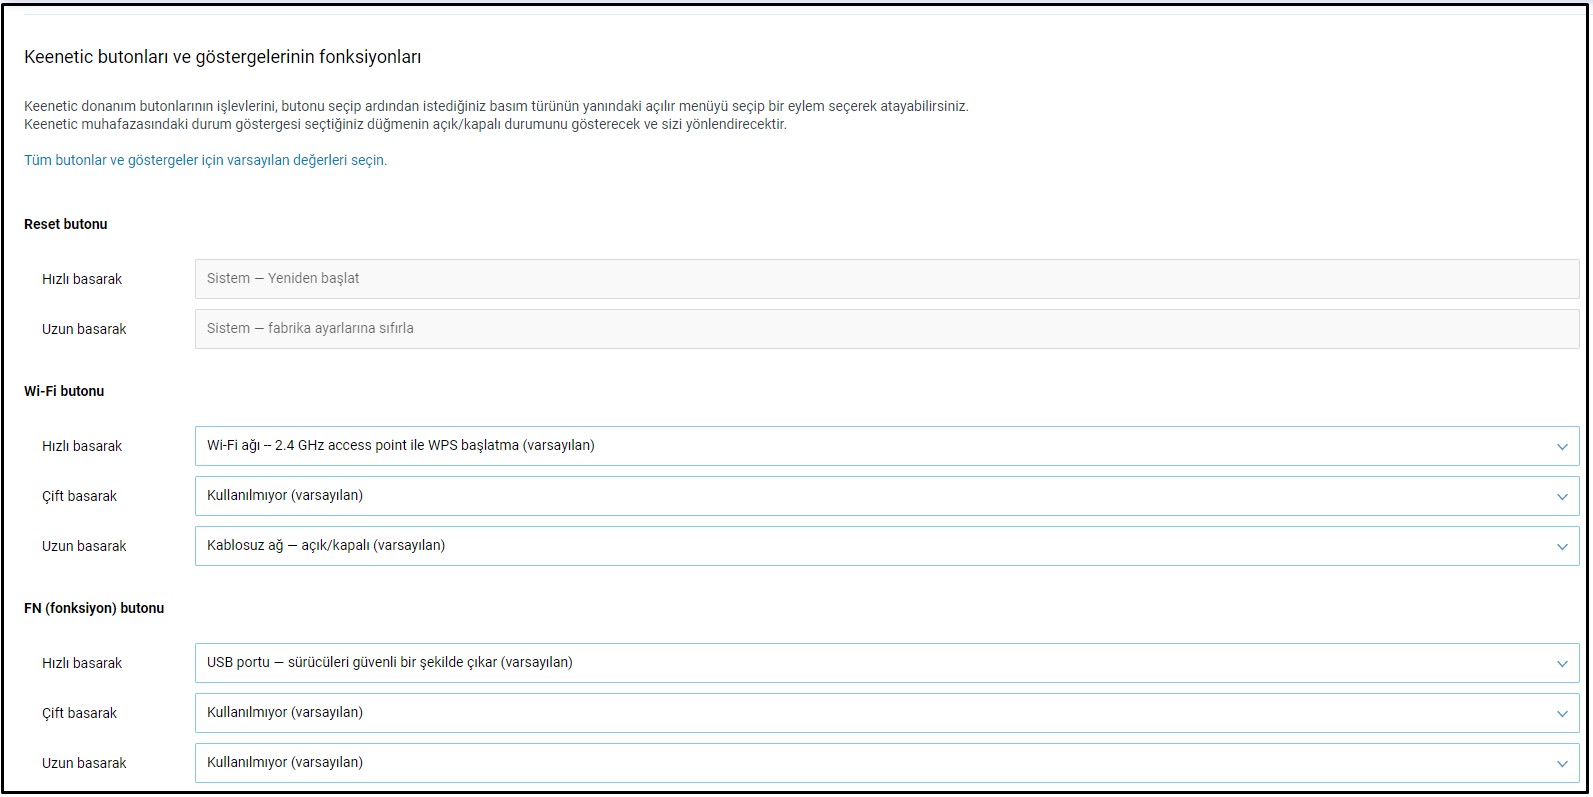The image size is (1593, 797).
Task: Click the chevron arrow of FN Uzun basarak
Action: (1561, 763)
